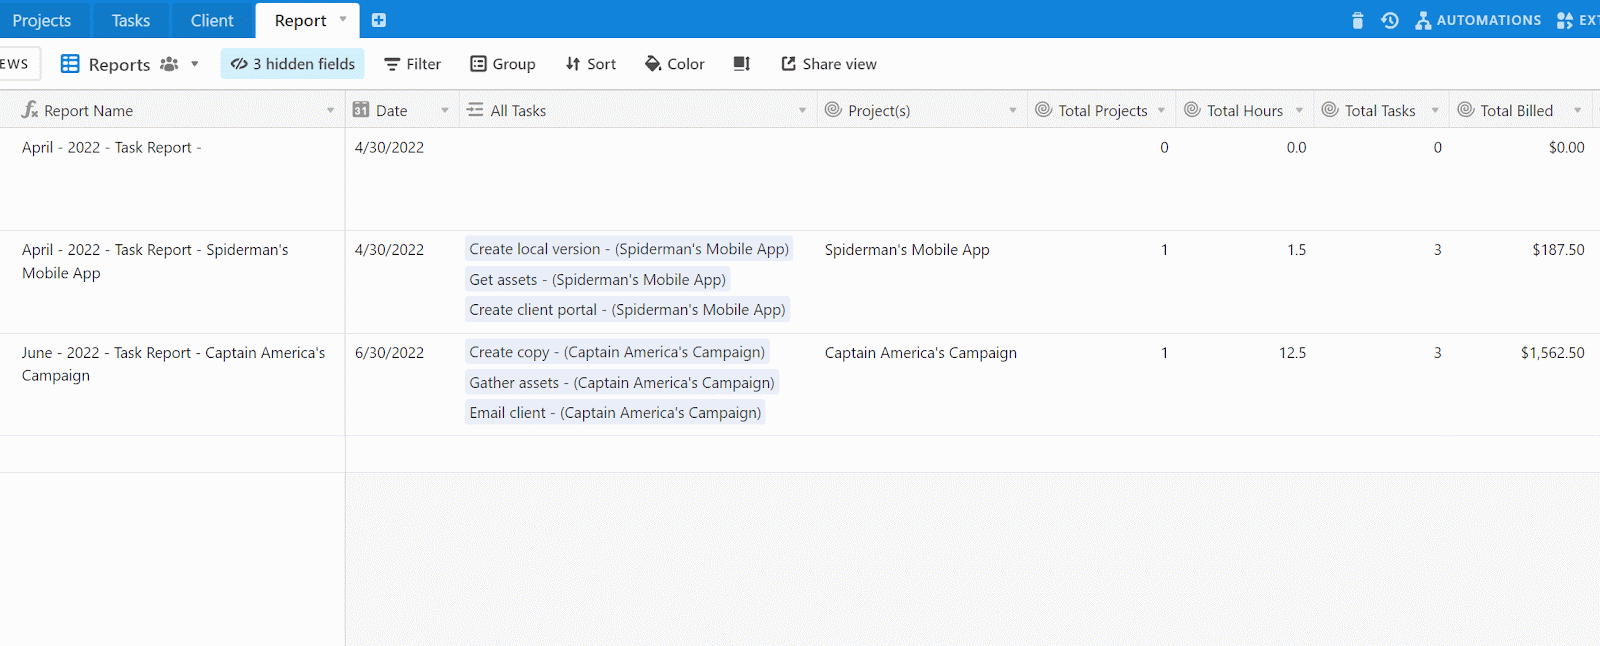The width and height of the screenshot is (1600, 646).
Task: Click the trash icon in top bar
Action: (1357, 20)
